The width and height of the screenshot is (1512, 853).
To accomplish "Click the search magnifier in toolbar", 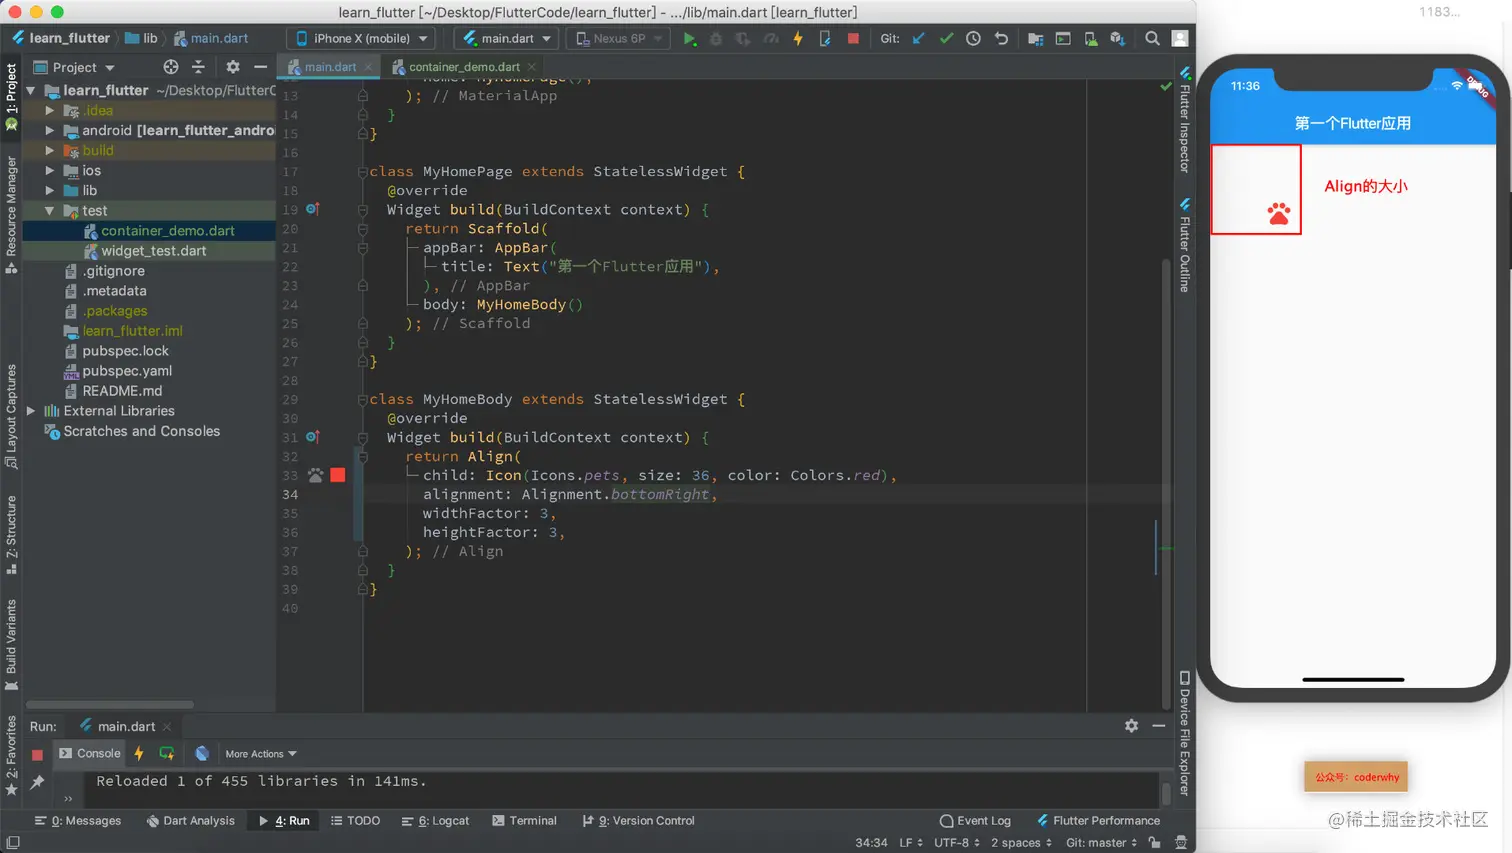I will [x=1152, y=39].
